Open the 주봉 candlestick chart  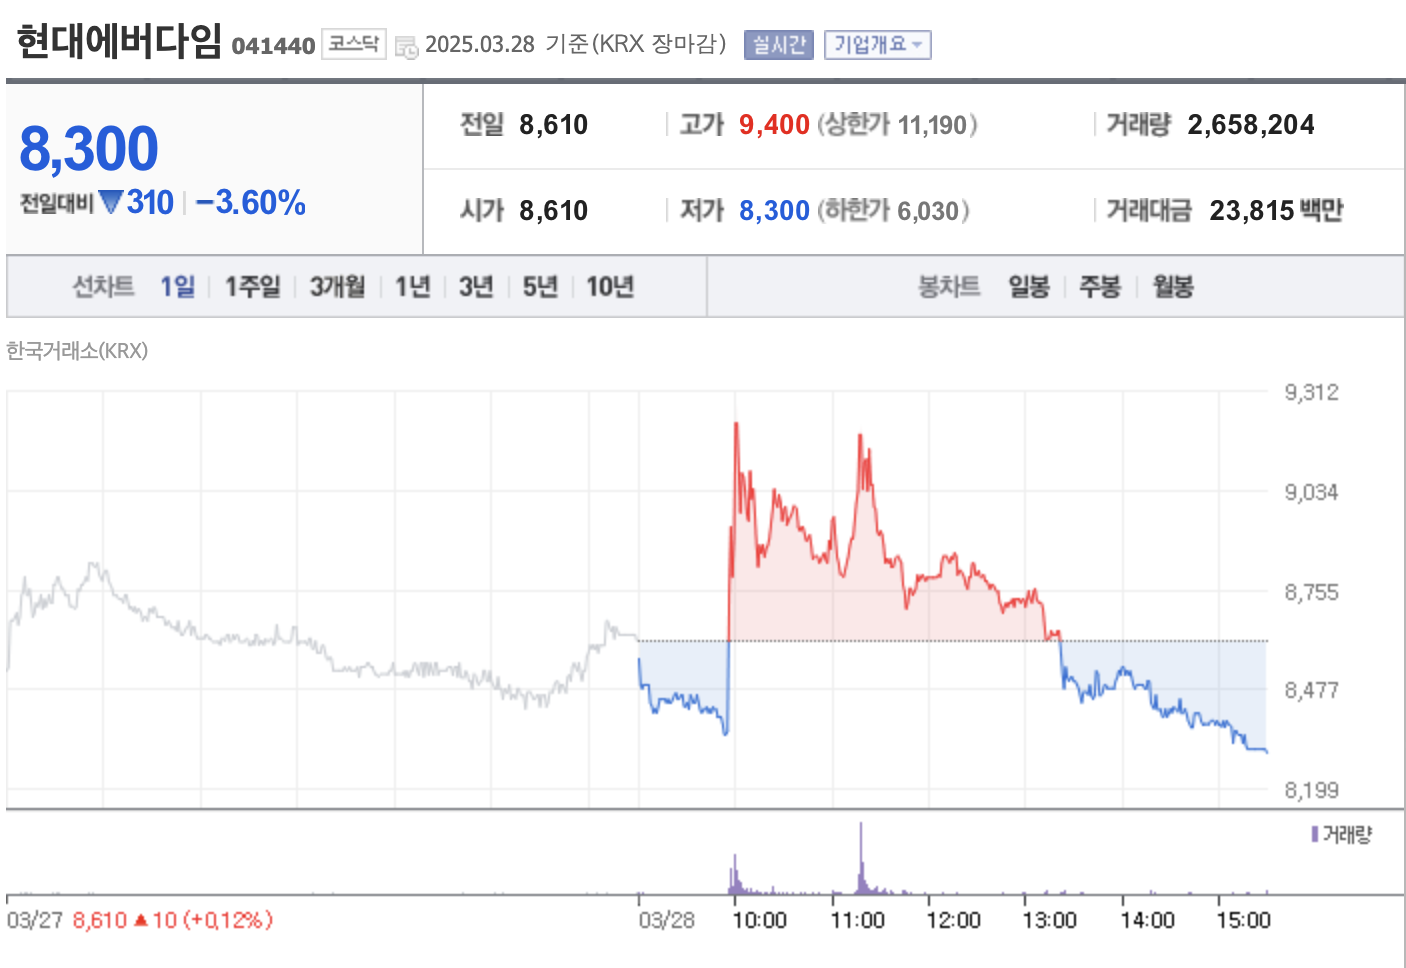(x=1100, y=287)
